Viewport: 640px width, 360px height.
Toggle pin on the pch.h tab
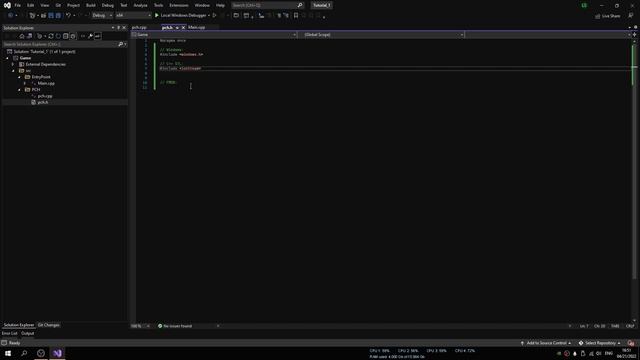click(x=177, y=27)
